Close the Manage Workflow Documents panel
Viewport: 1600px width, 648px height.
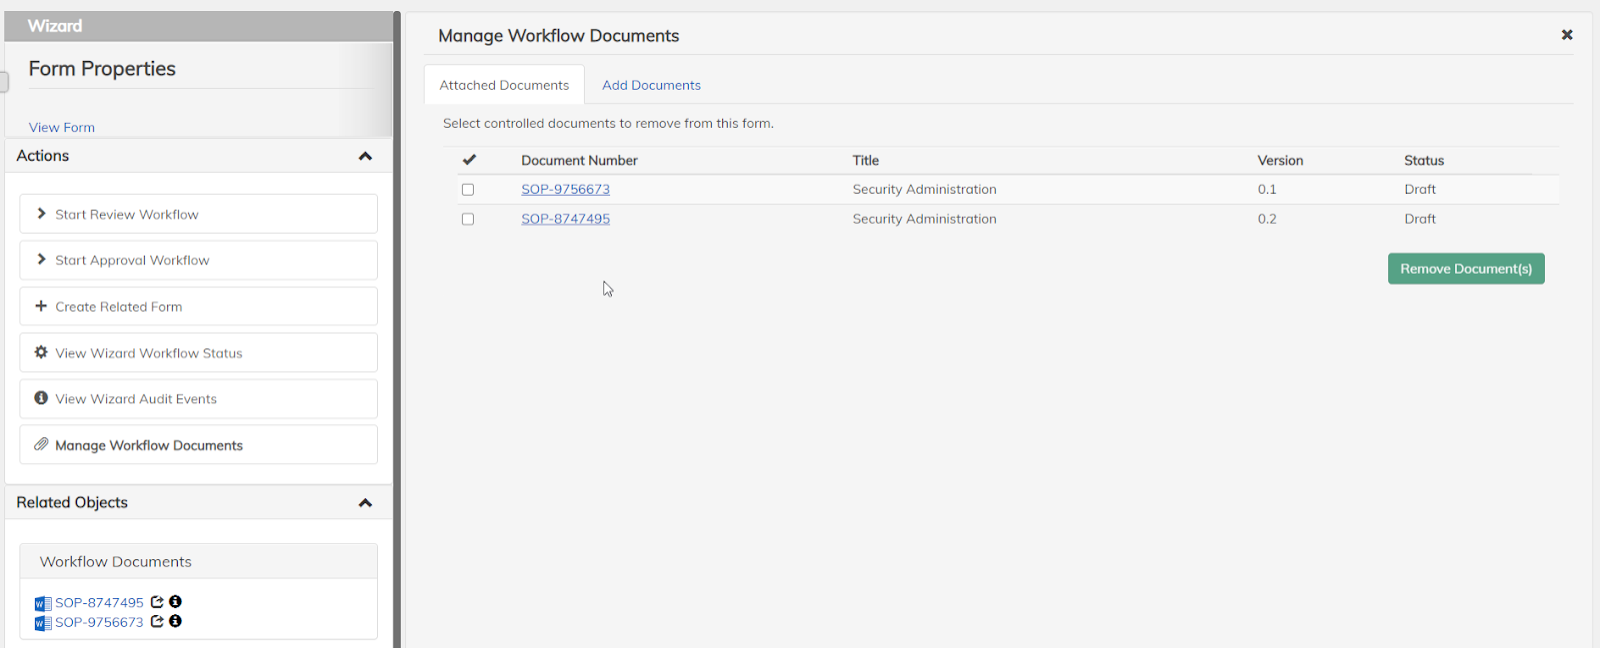point(1567,35)
